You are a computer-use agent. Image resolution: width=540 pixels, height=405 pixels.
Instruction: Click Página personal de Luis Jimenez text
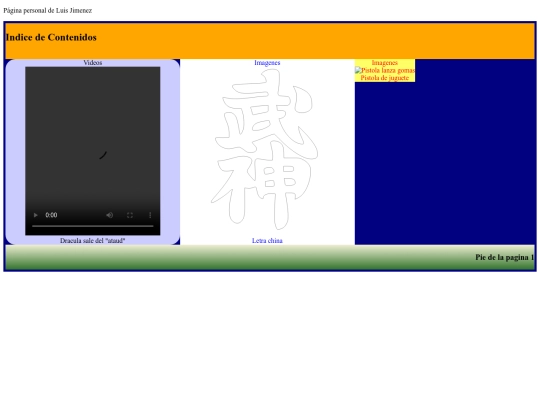pyautogui.click(x=48, y=11)
